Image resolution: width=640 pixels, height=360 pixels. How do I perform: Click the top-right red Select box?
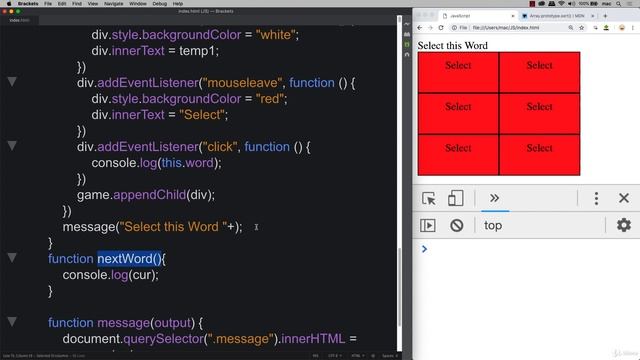point(539,72)
